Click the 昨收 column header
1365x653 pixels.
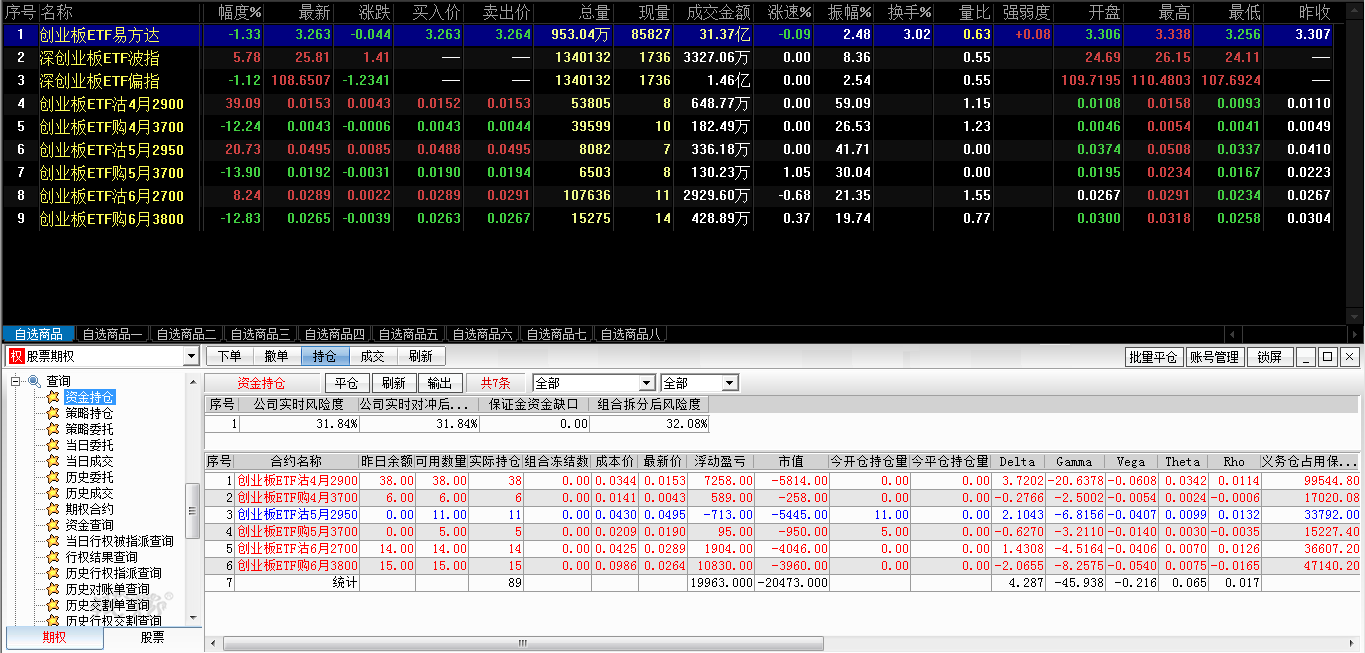click(1315, 12)
